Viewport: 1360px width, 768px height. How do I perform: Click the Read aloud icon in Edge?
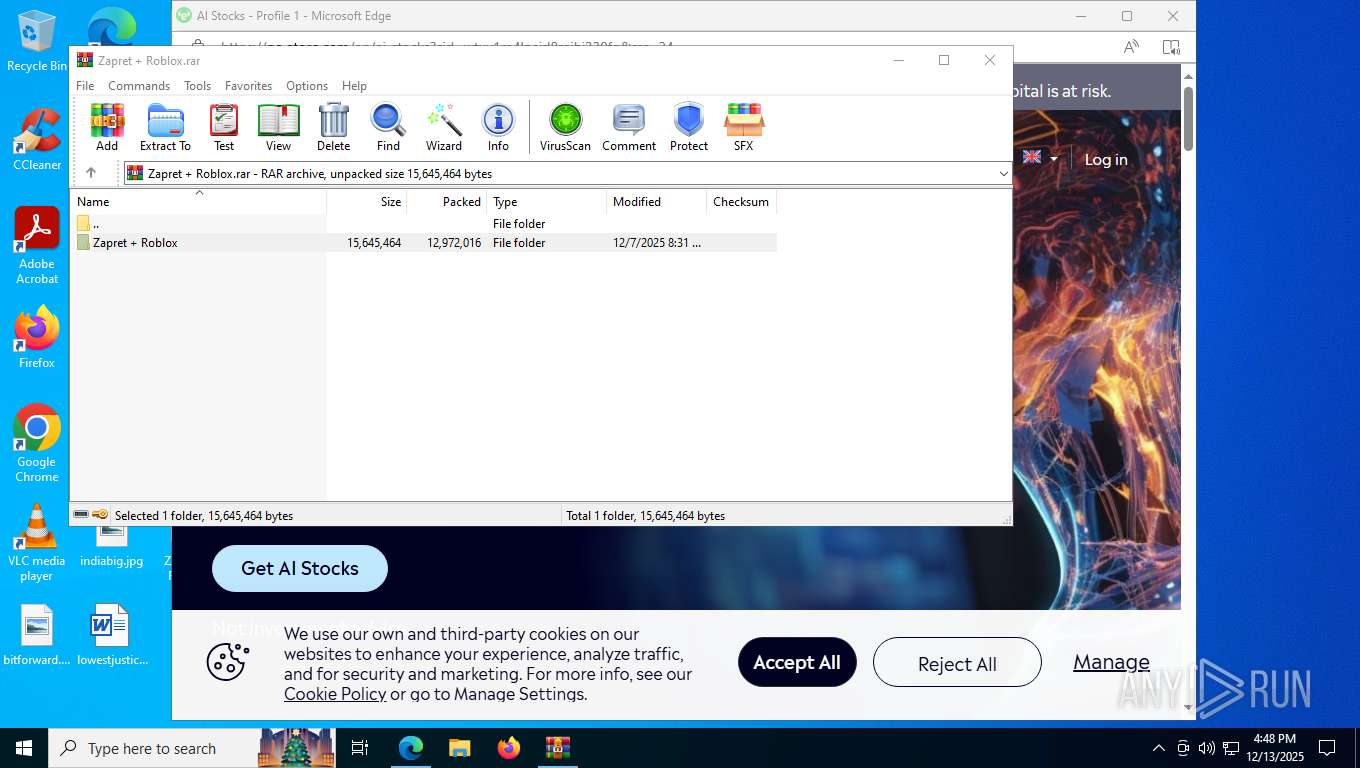point(1131,47)
